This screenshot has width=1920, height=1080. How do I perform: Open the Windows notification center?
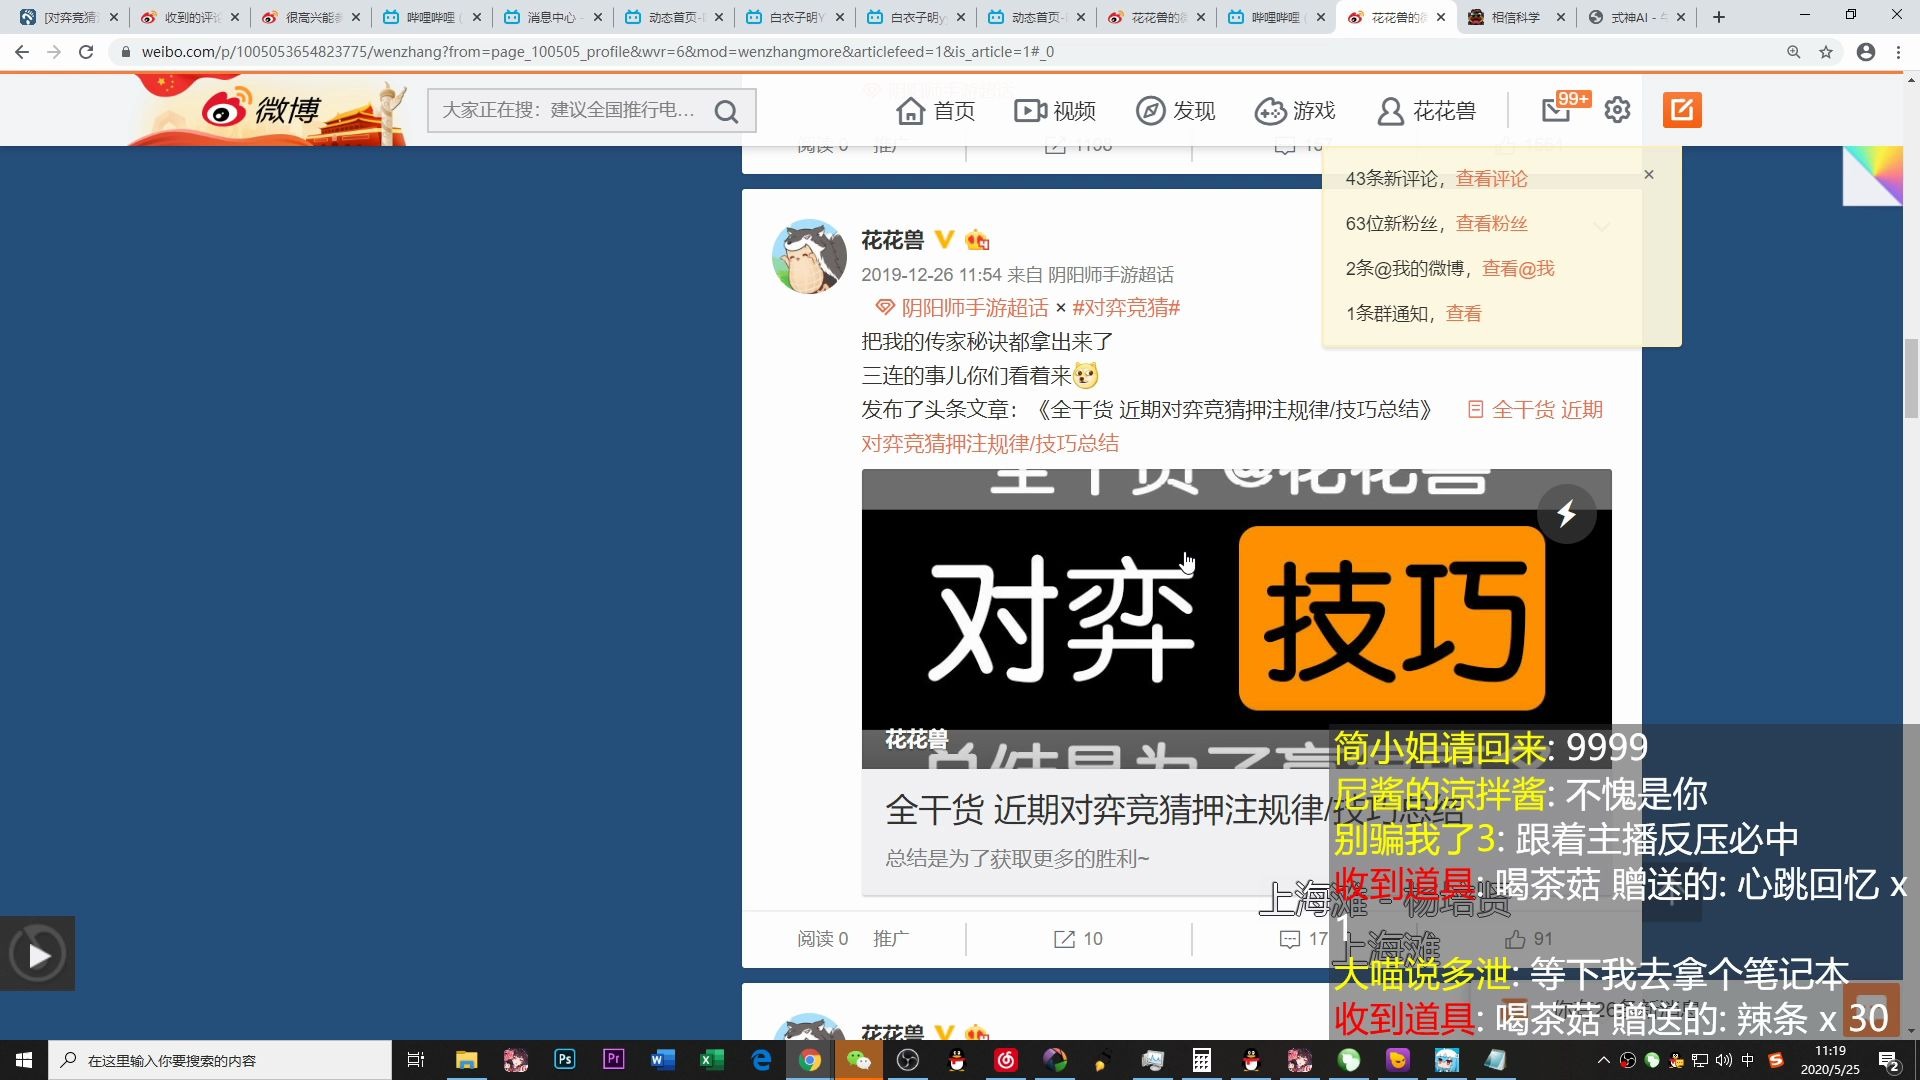pyautogui.click(x=1889, y=1060)
